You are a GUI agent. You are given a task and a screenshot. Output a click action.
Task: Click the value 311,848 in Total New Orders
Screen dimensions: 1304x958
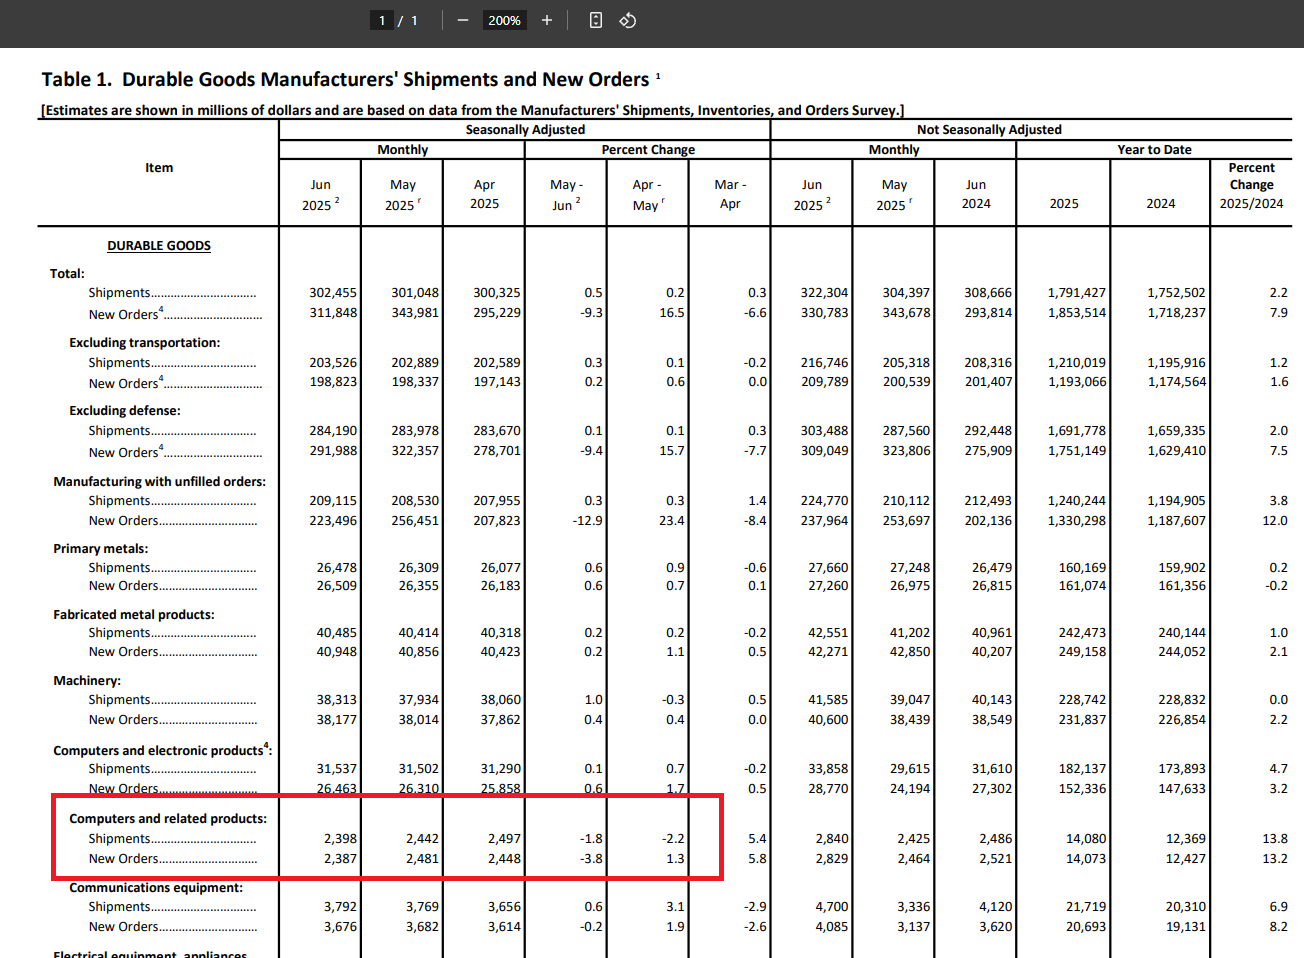[333, 313]
